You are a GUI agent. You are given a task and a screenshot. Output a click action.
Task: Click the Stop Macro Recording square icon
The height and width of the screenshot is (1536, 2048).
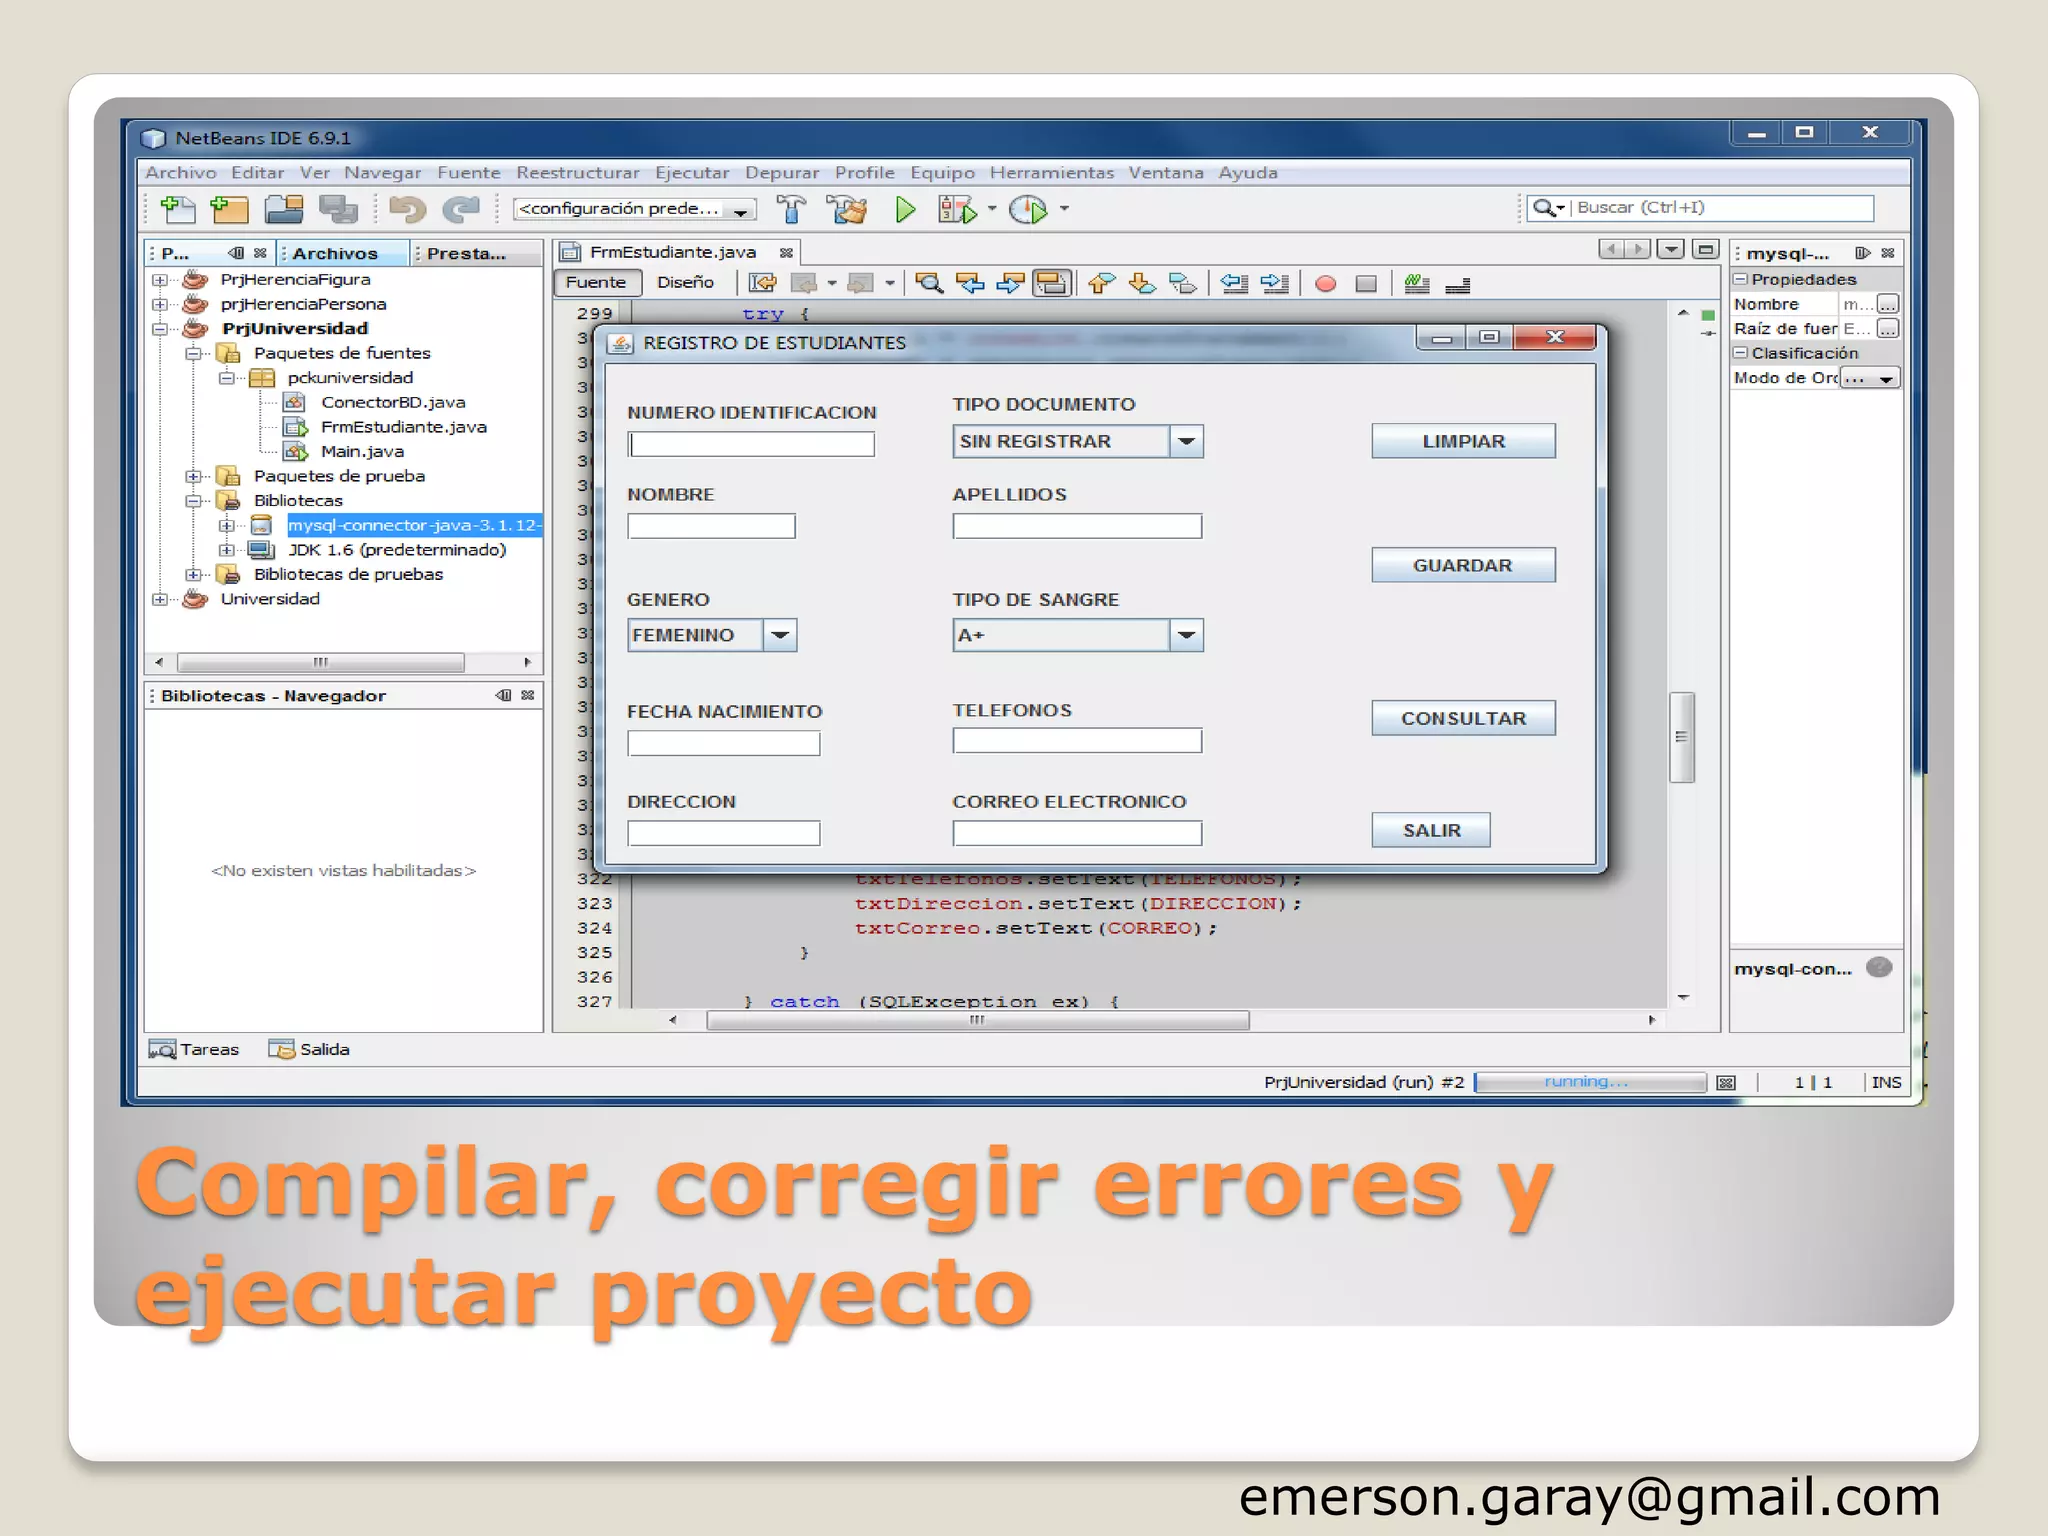click(x=1366, y=284)
